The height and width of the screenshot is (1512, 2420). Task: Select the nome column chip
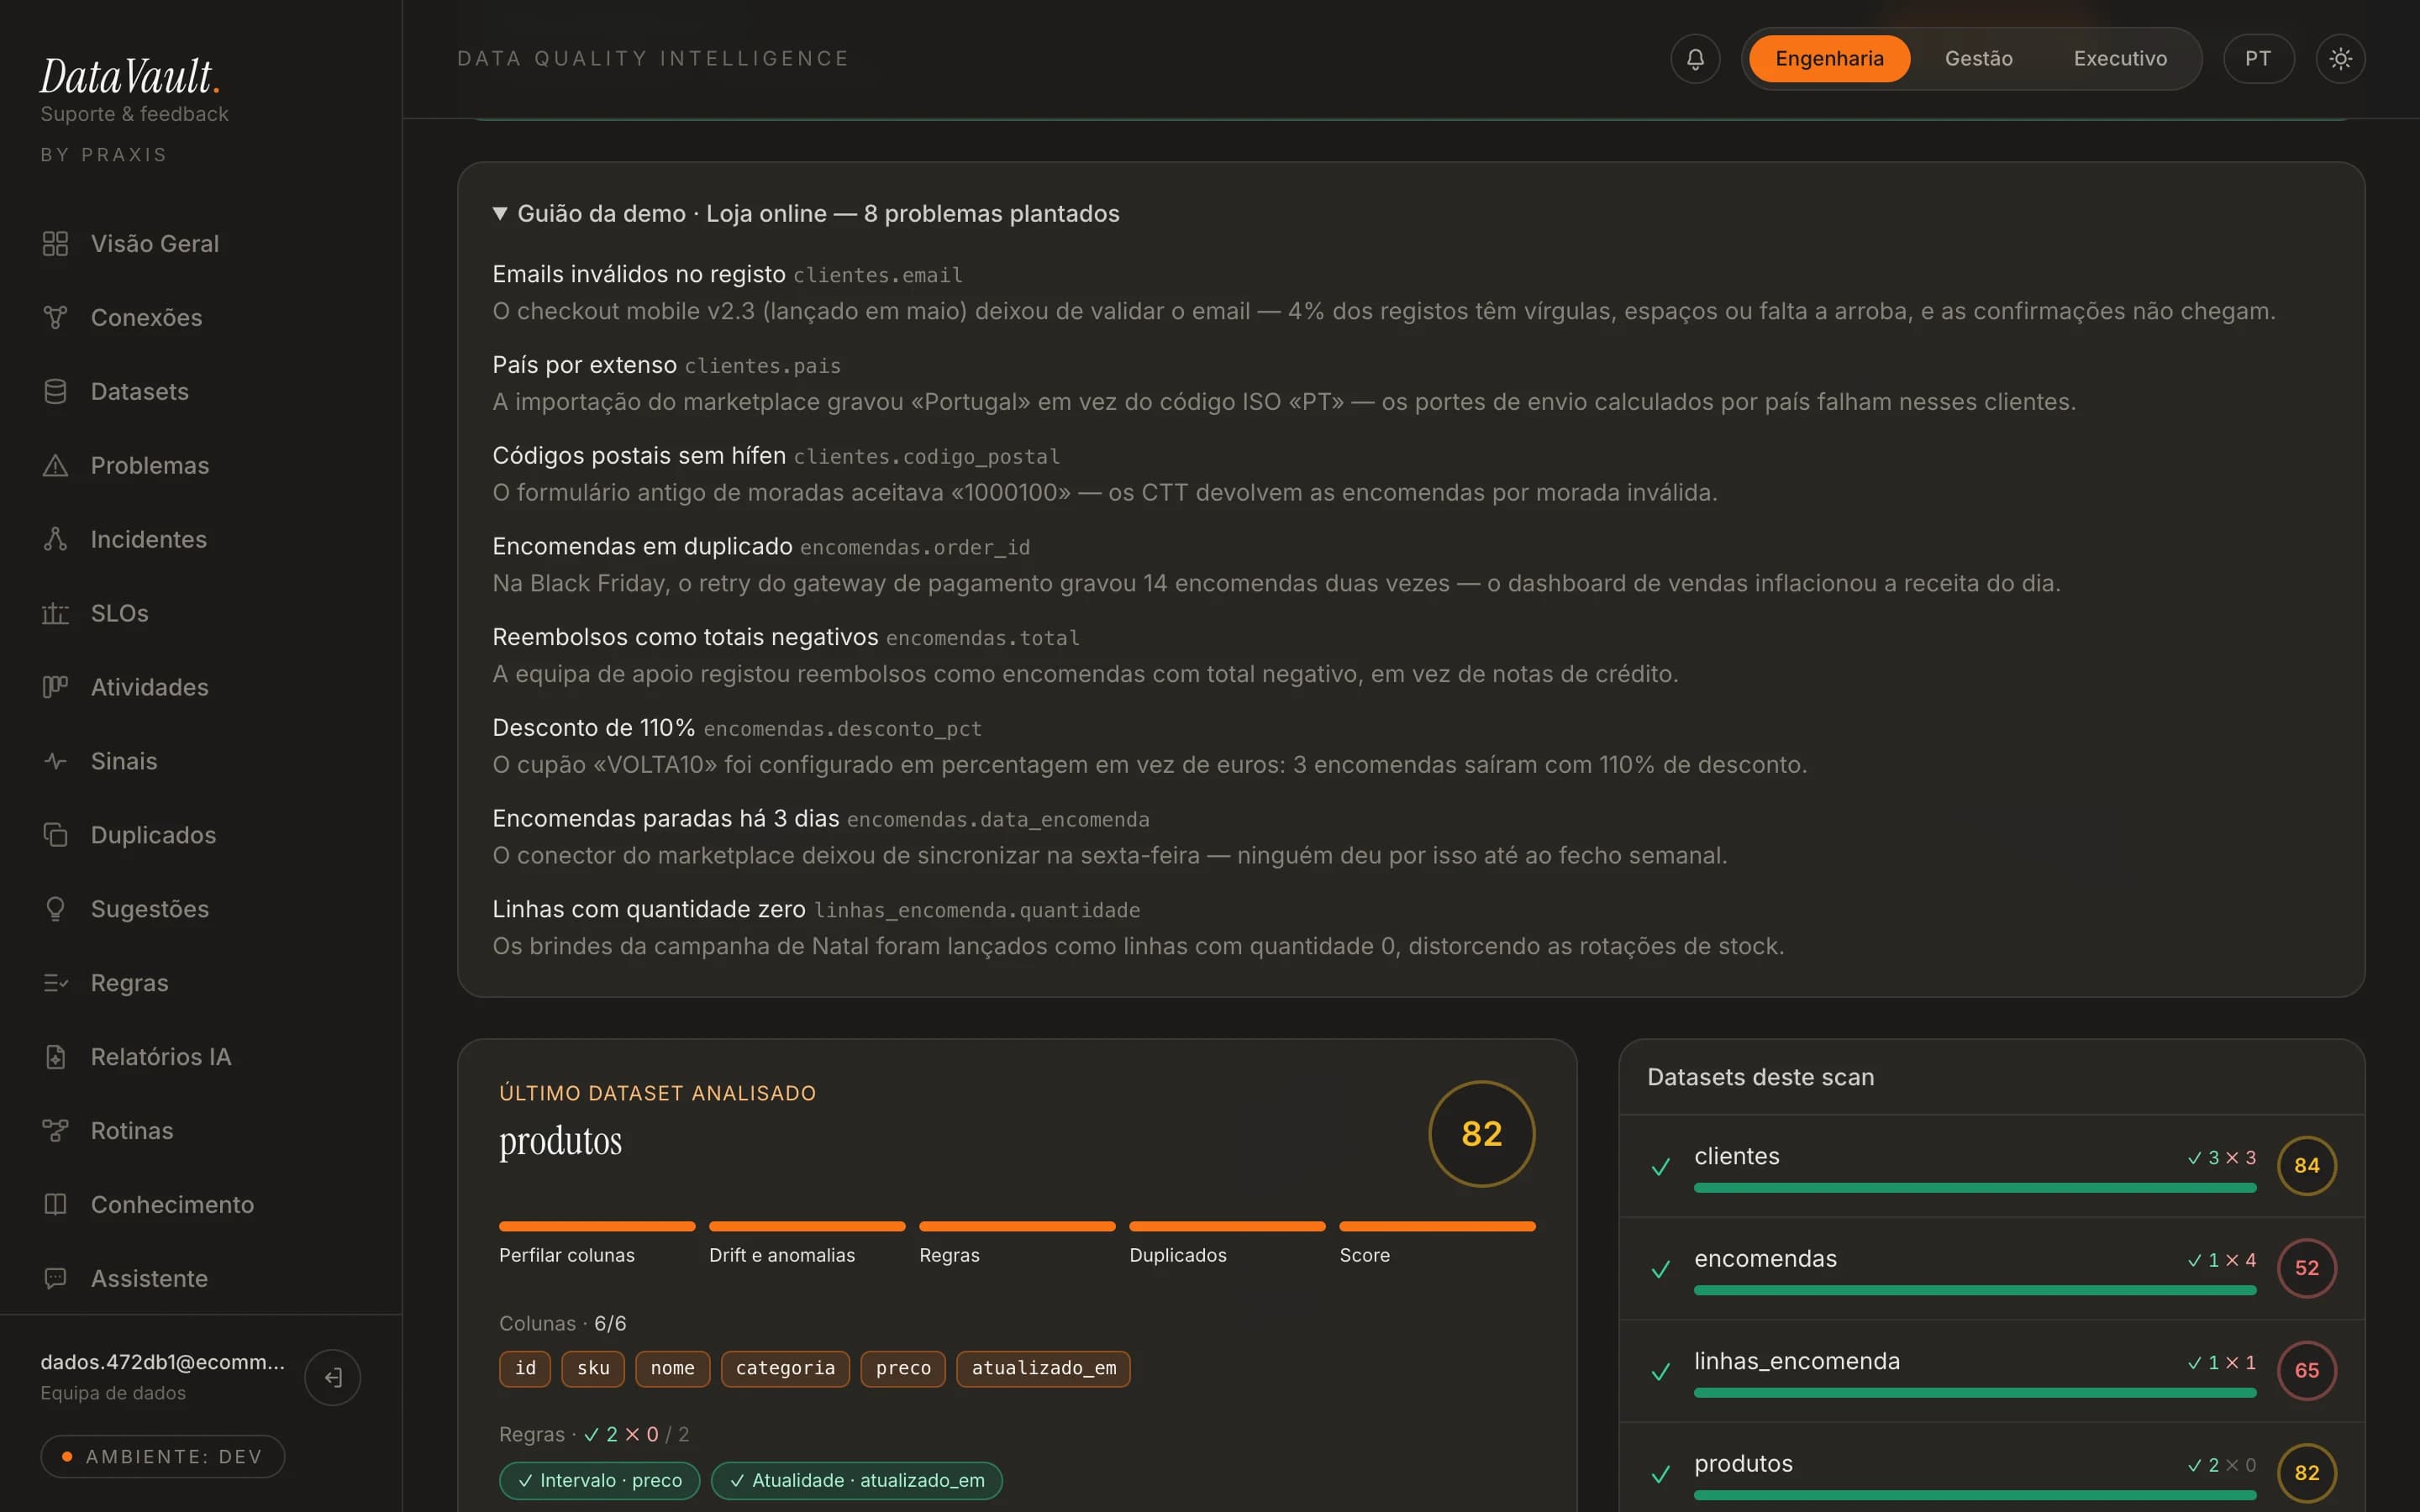pyautogui.click(x=672, y=1369)
